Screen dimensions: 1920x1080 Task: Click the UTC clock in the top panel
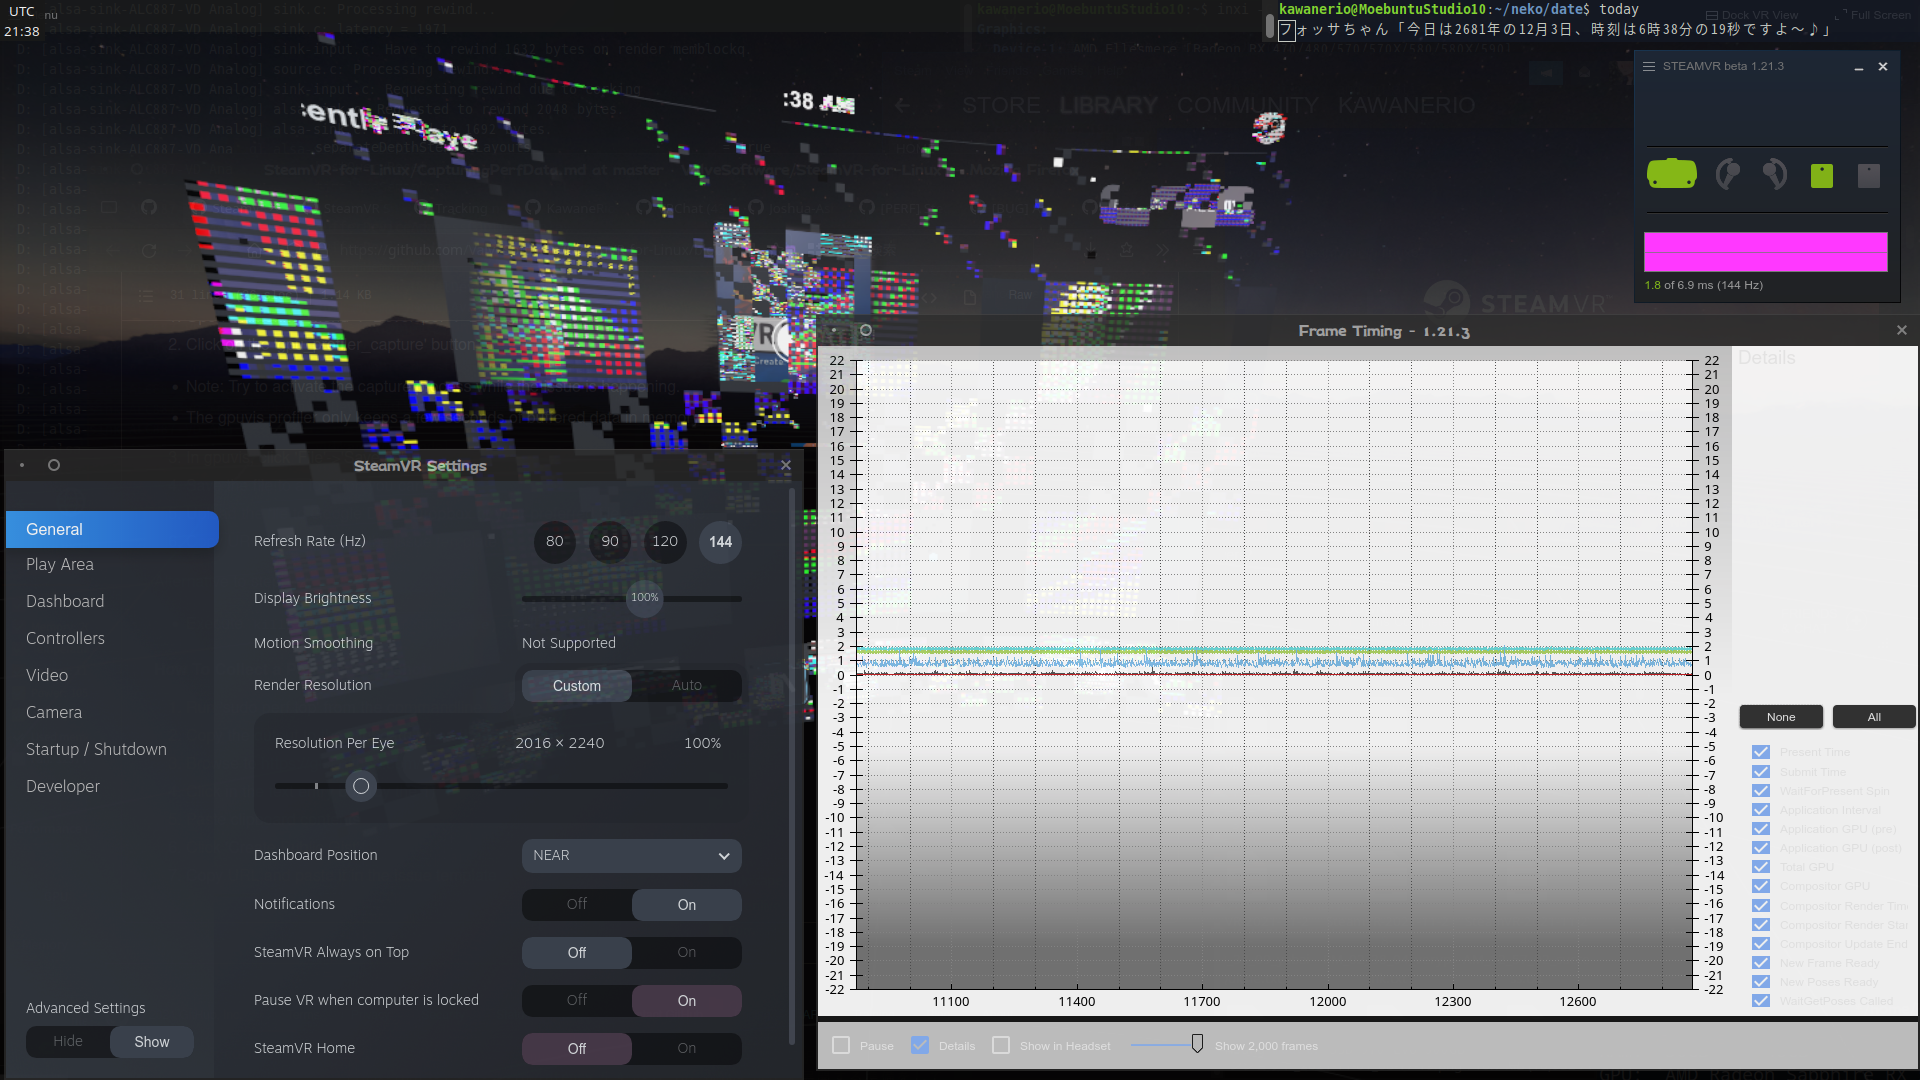[22, 22]
